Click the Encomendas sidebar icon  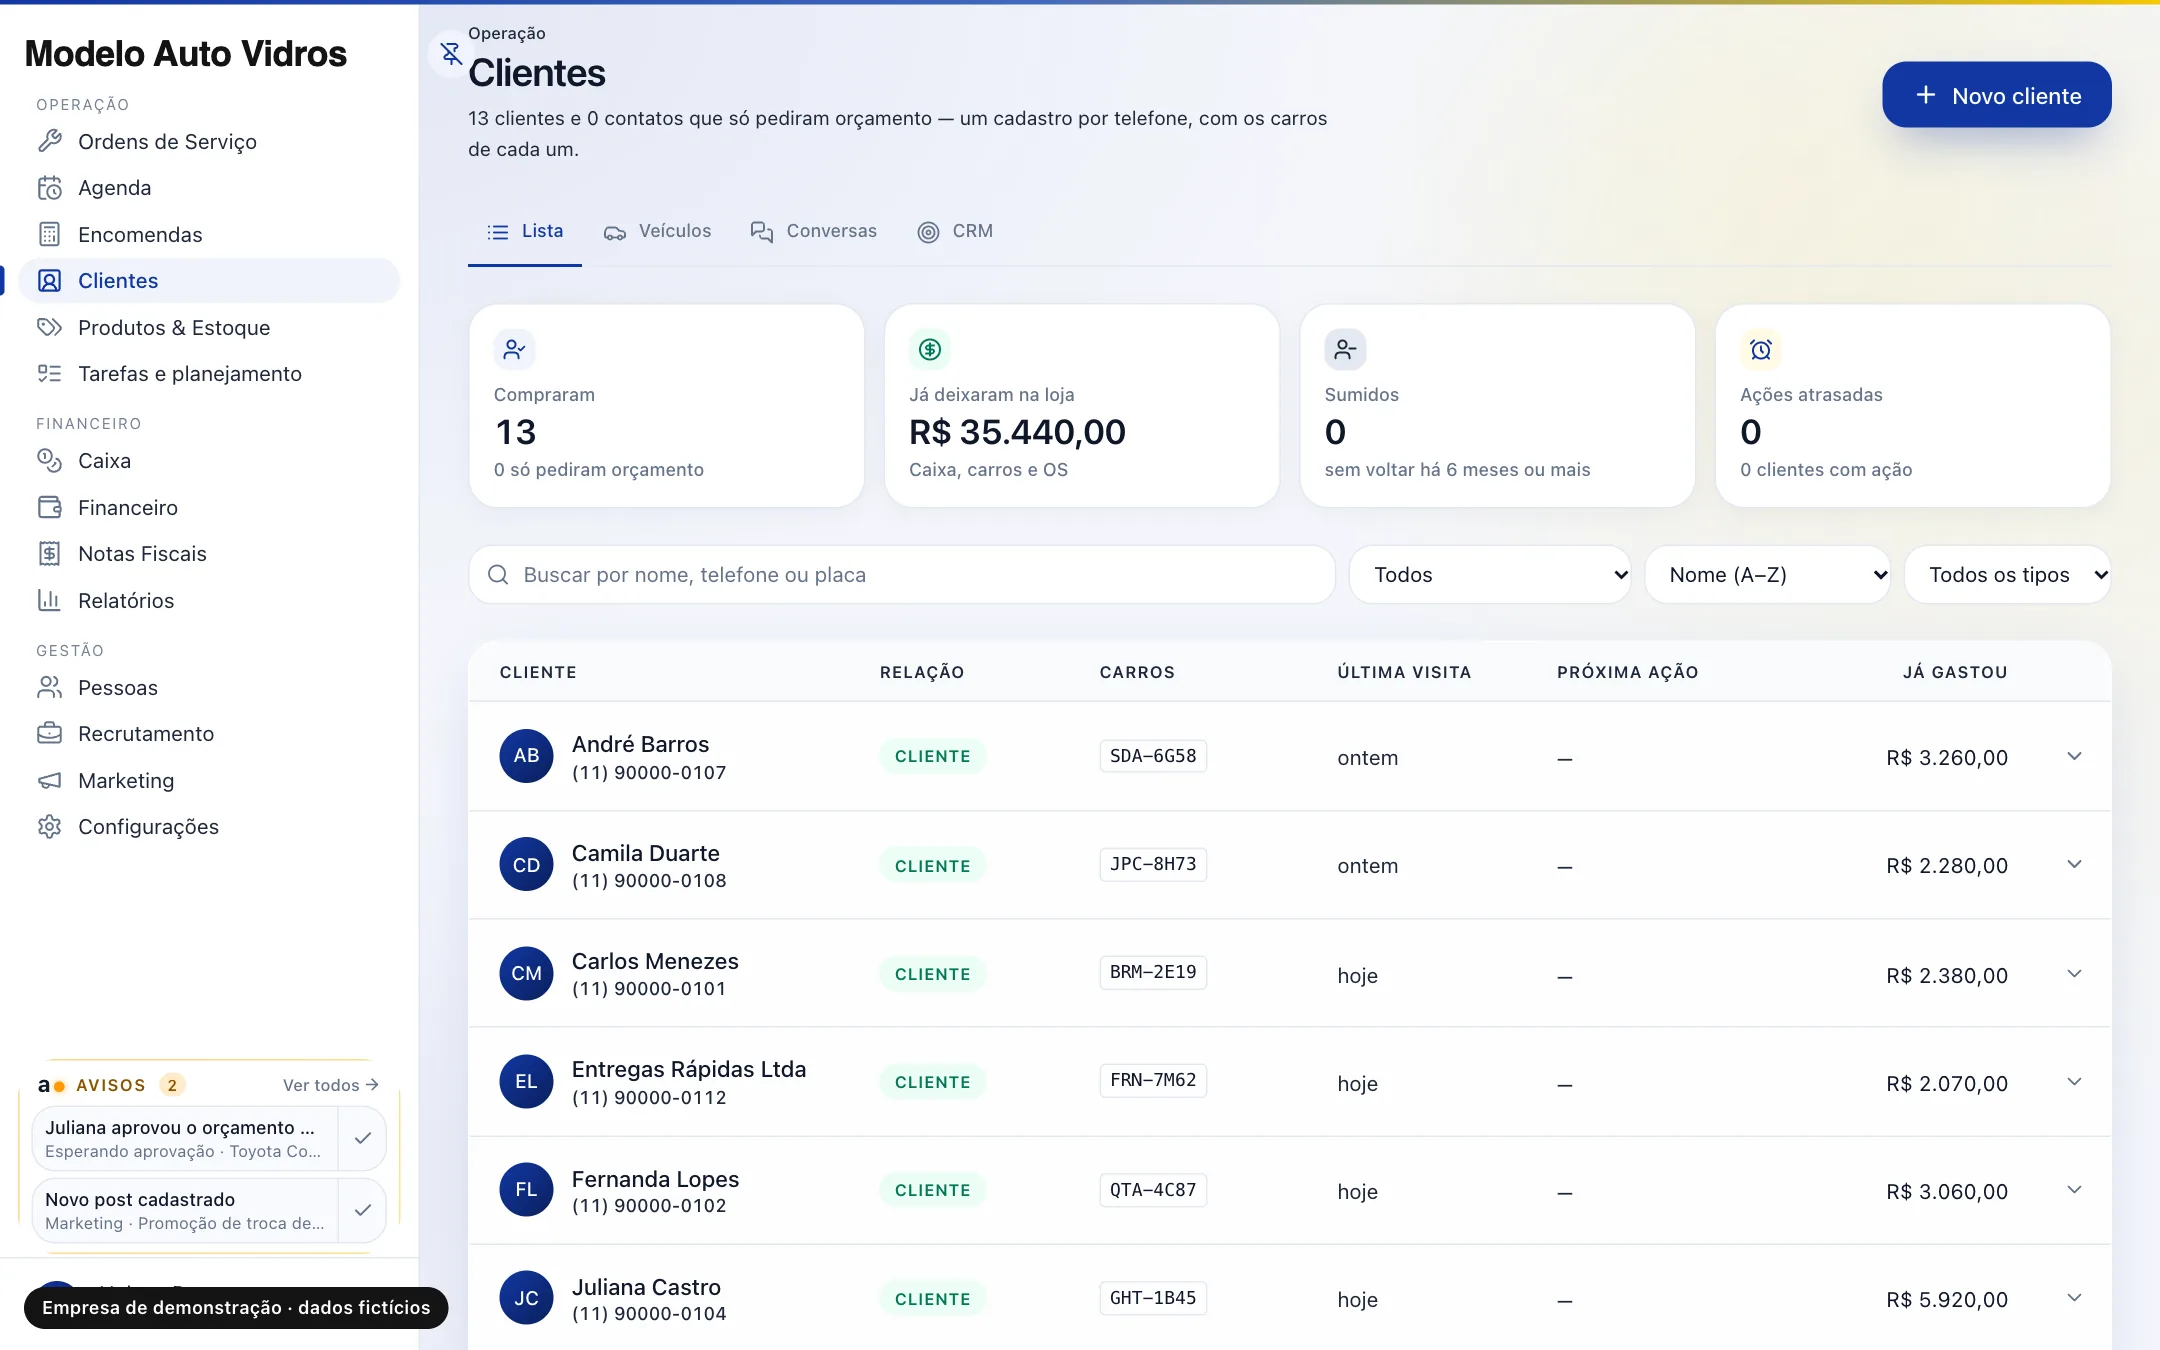coord(50,234)
